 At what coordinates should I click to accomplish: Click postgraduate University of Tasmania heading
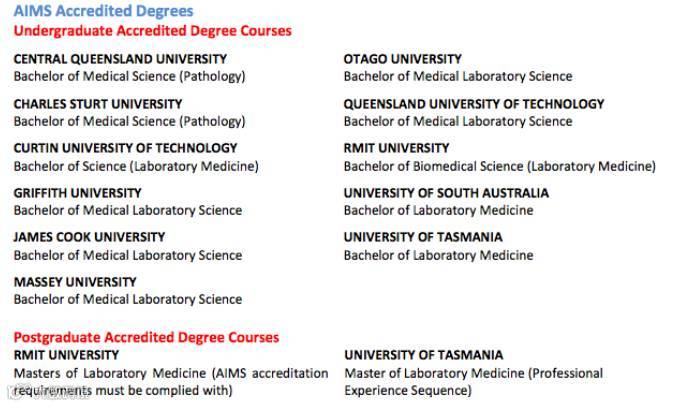[x=424, y=355]
